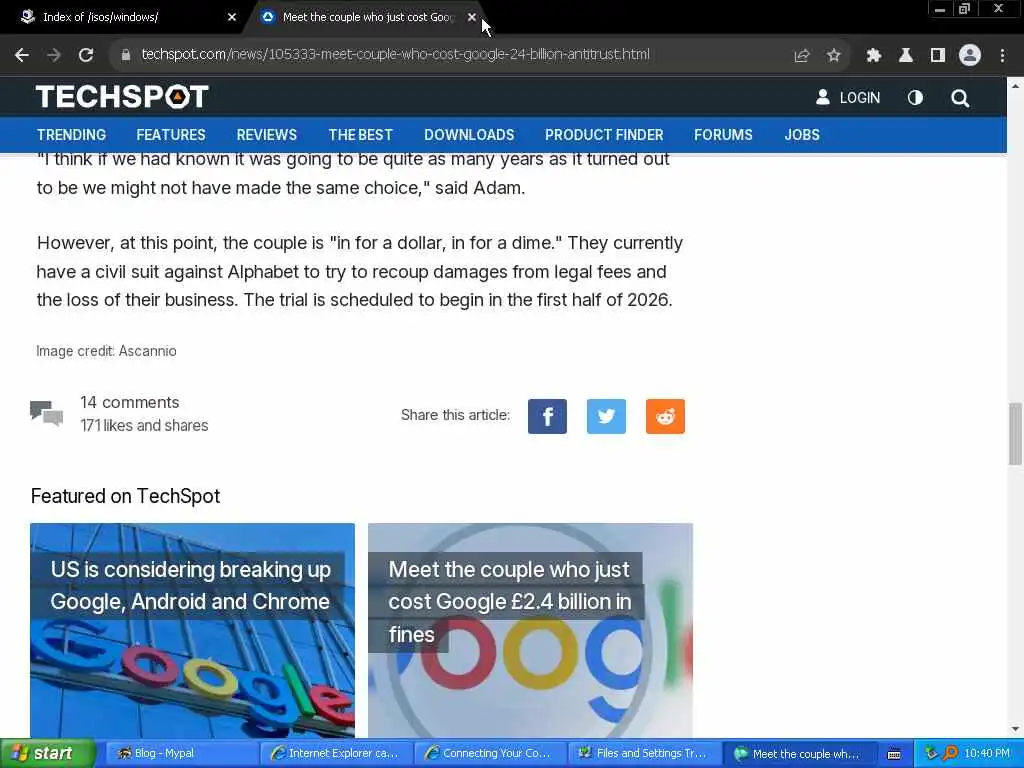Click Meet the couple taskbar button
Screen dimensions: 1024x768
pyautogui.click(x=798, y=754)
